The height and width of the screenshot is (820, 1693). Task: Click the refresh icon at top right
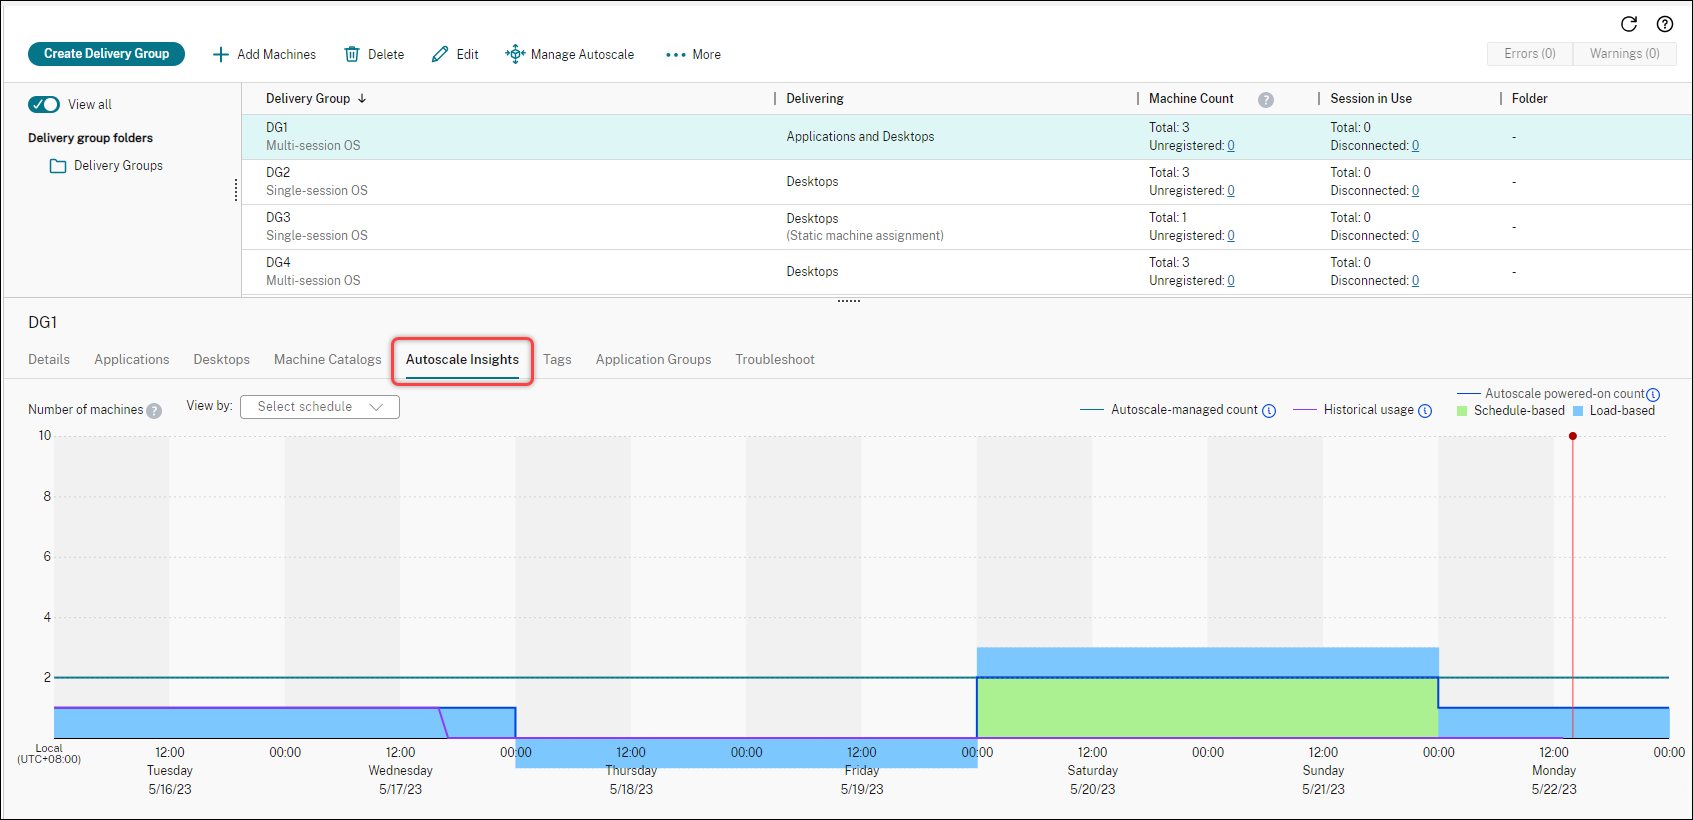[x=1629, y=24]
